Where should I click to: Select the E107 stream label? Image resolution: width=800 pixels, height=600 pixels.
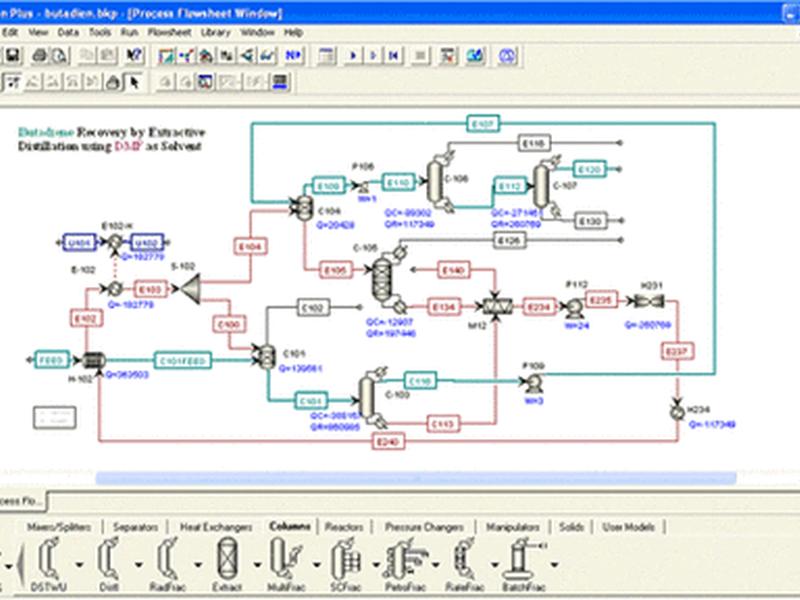(483, 123)
